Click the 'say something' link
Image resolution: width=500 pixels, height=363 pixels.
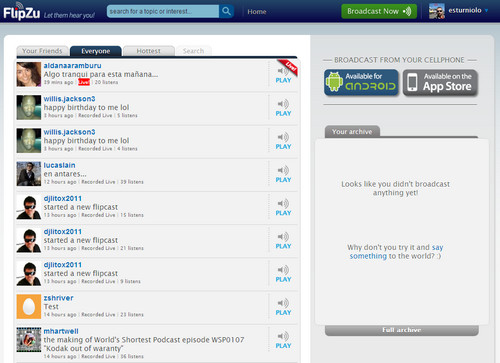(396, 252)
